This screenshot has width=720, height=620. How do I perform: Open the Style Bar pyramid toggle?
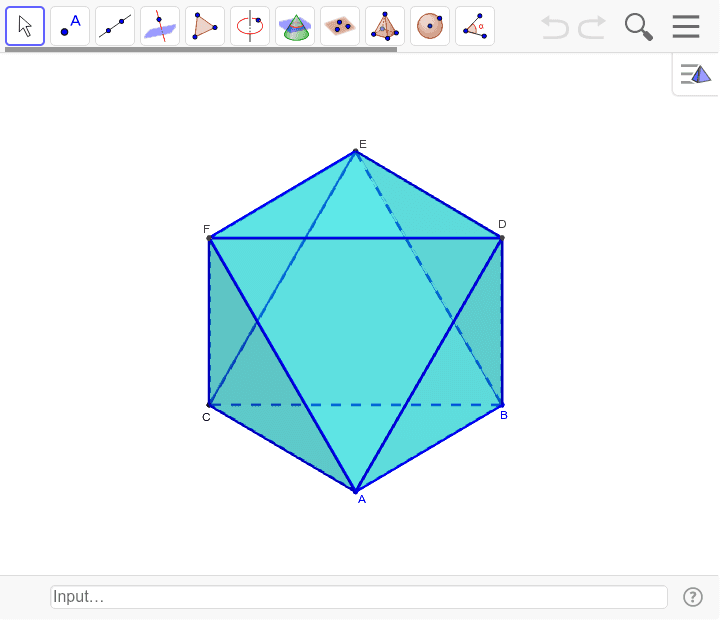pos(696,74)
